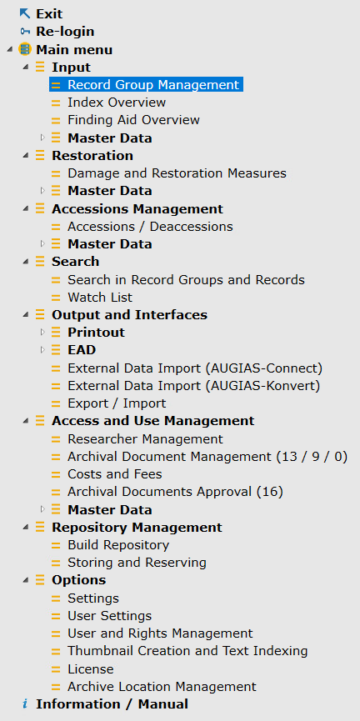
Task: Collapse the Main menu root node
Action: pos(10,50)
